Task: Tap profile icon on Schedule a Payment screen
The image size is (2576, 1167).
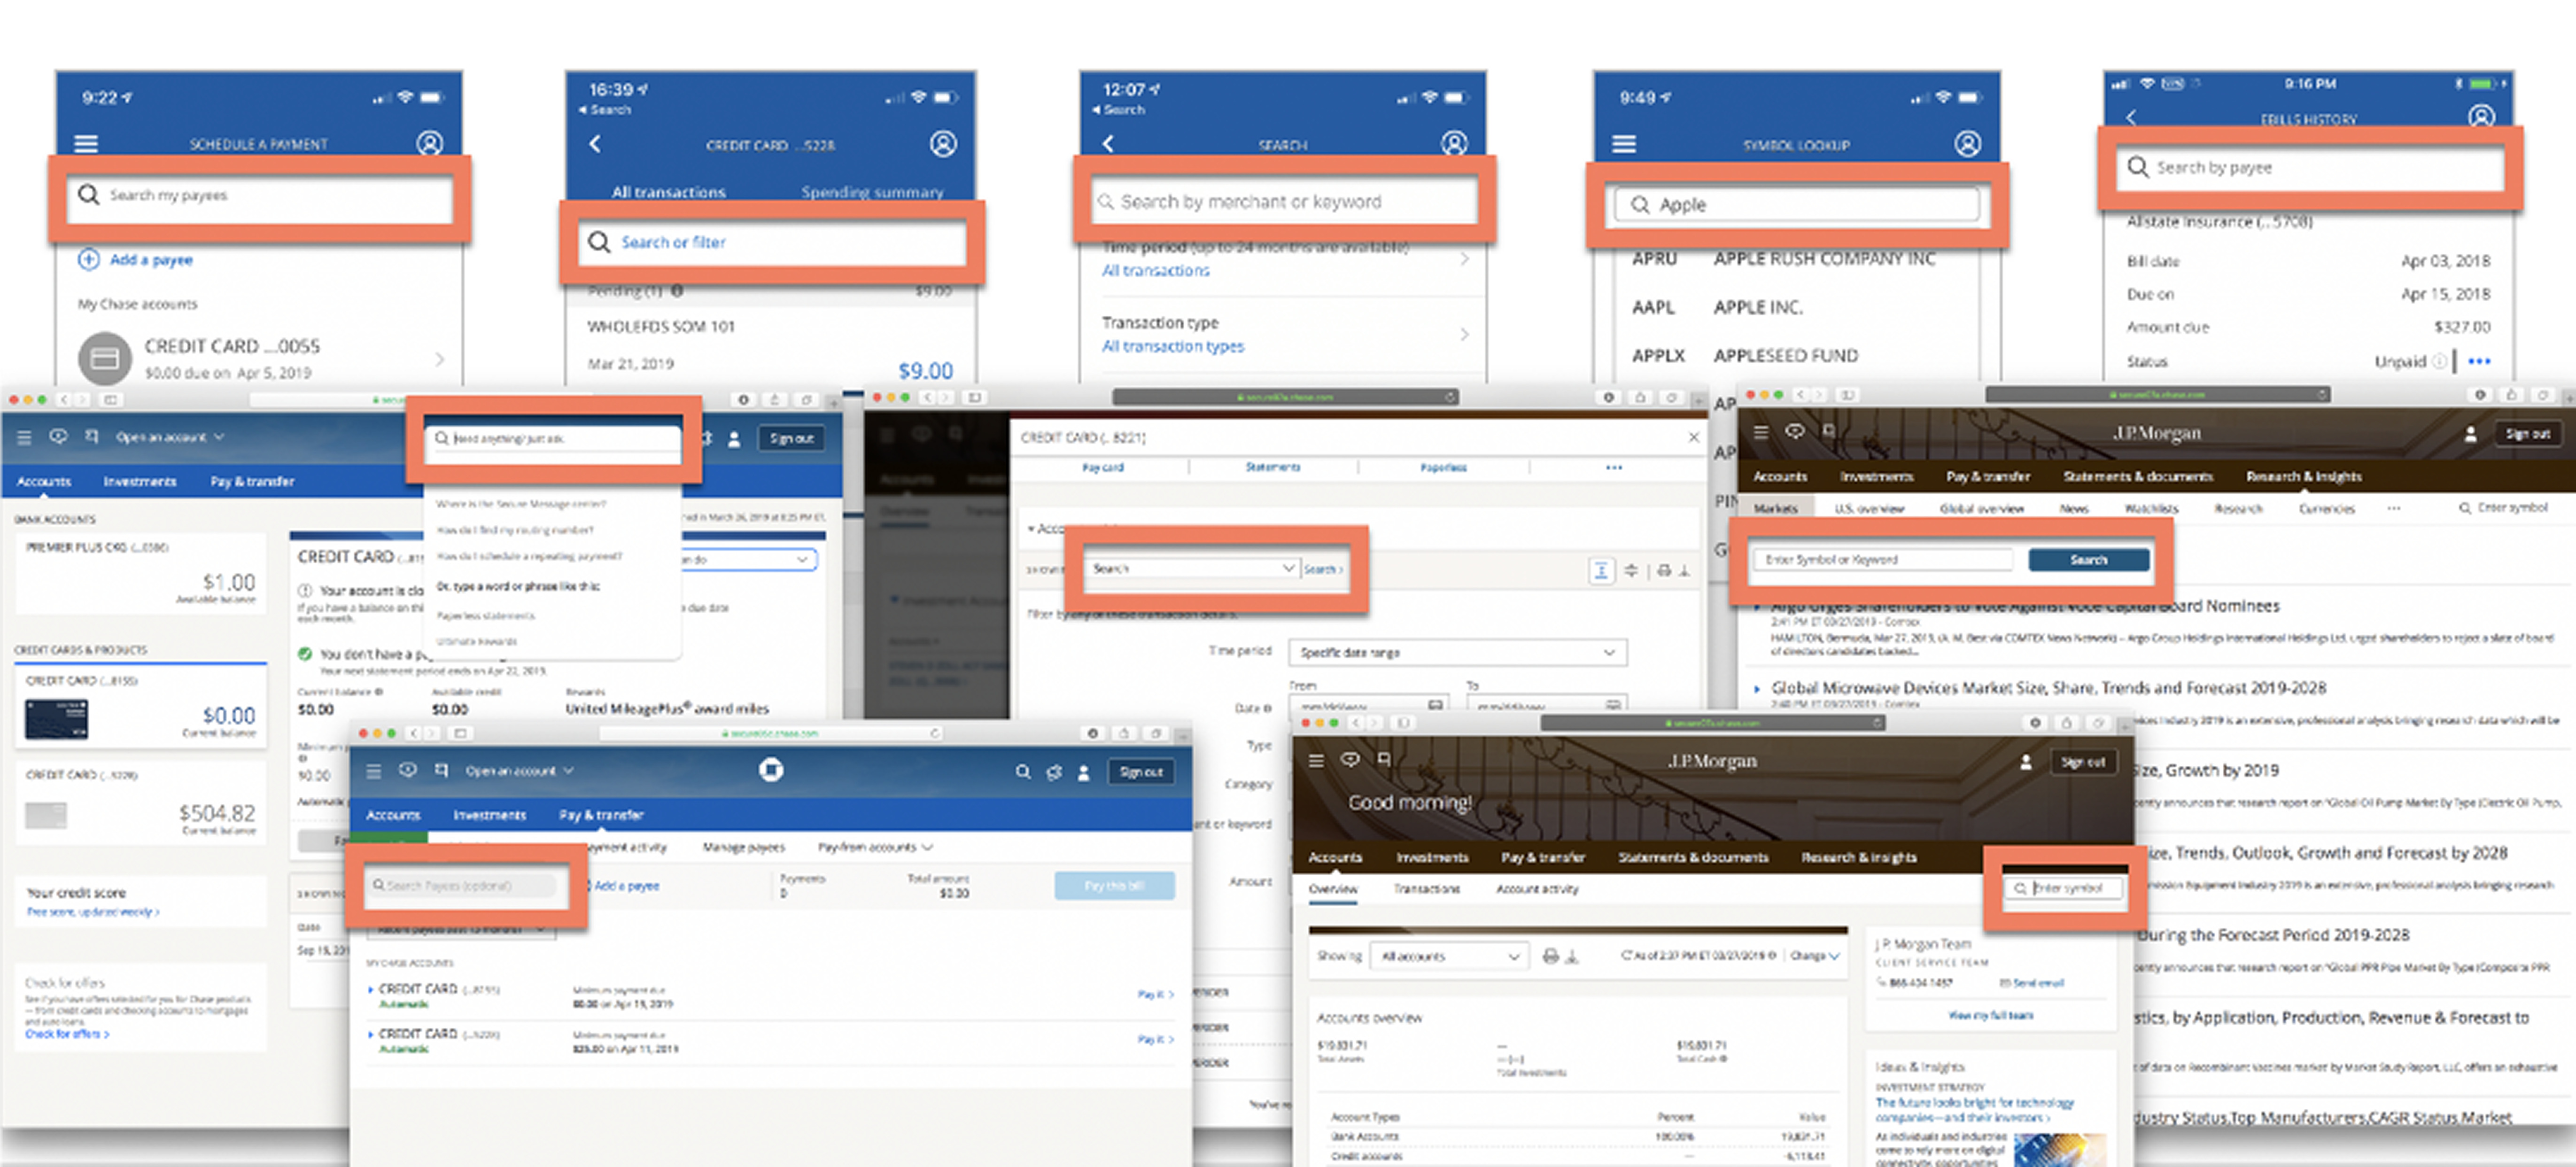Action: point(430,143)
